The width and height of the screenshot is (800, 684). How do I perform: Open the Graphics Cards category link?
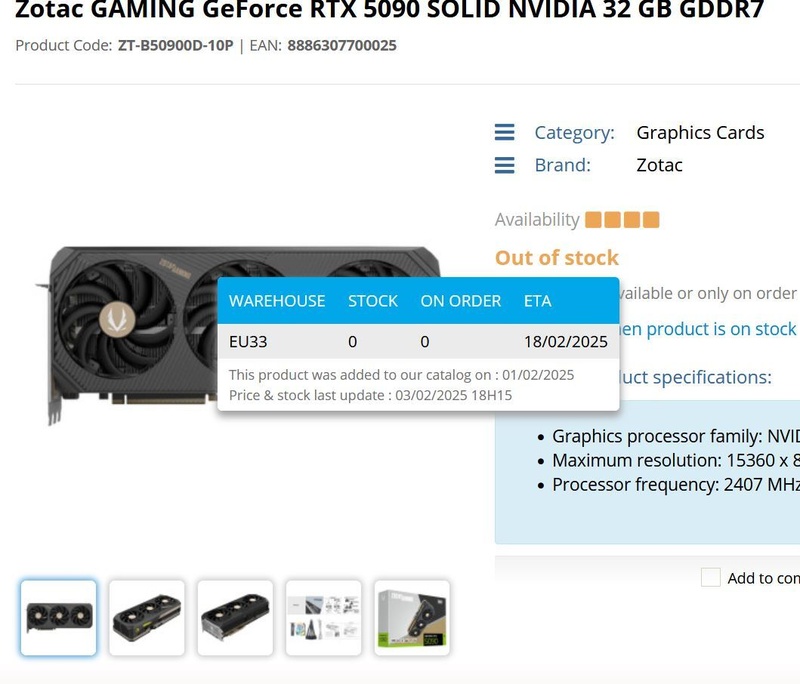700,133
